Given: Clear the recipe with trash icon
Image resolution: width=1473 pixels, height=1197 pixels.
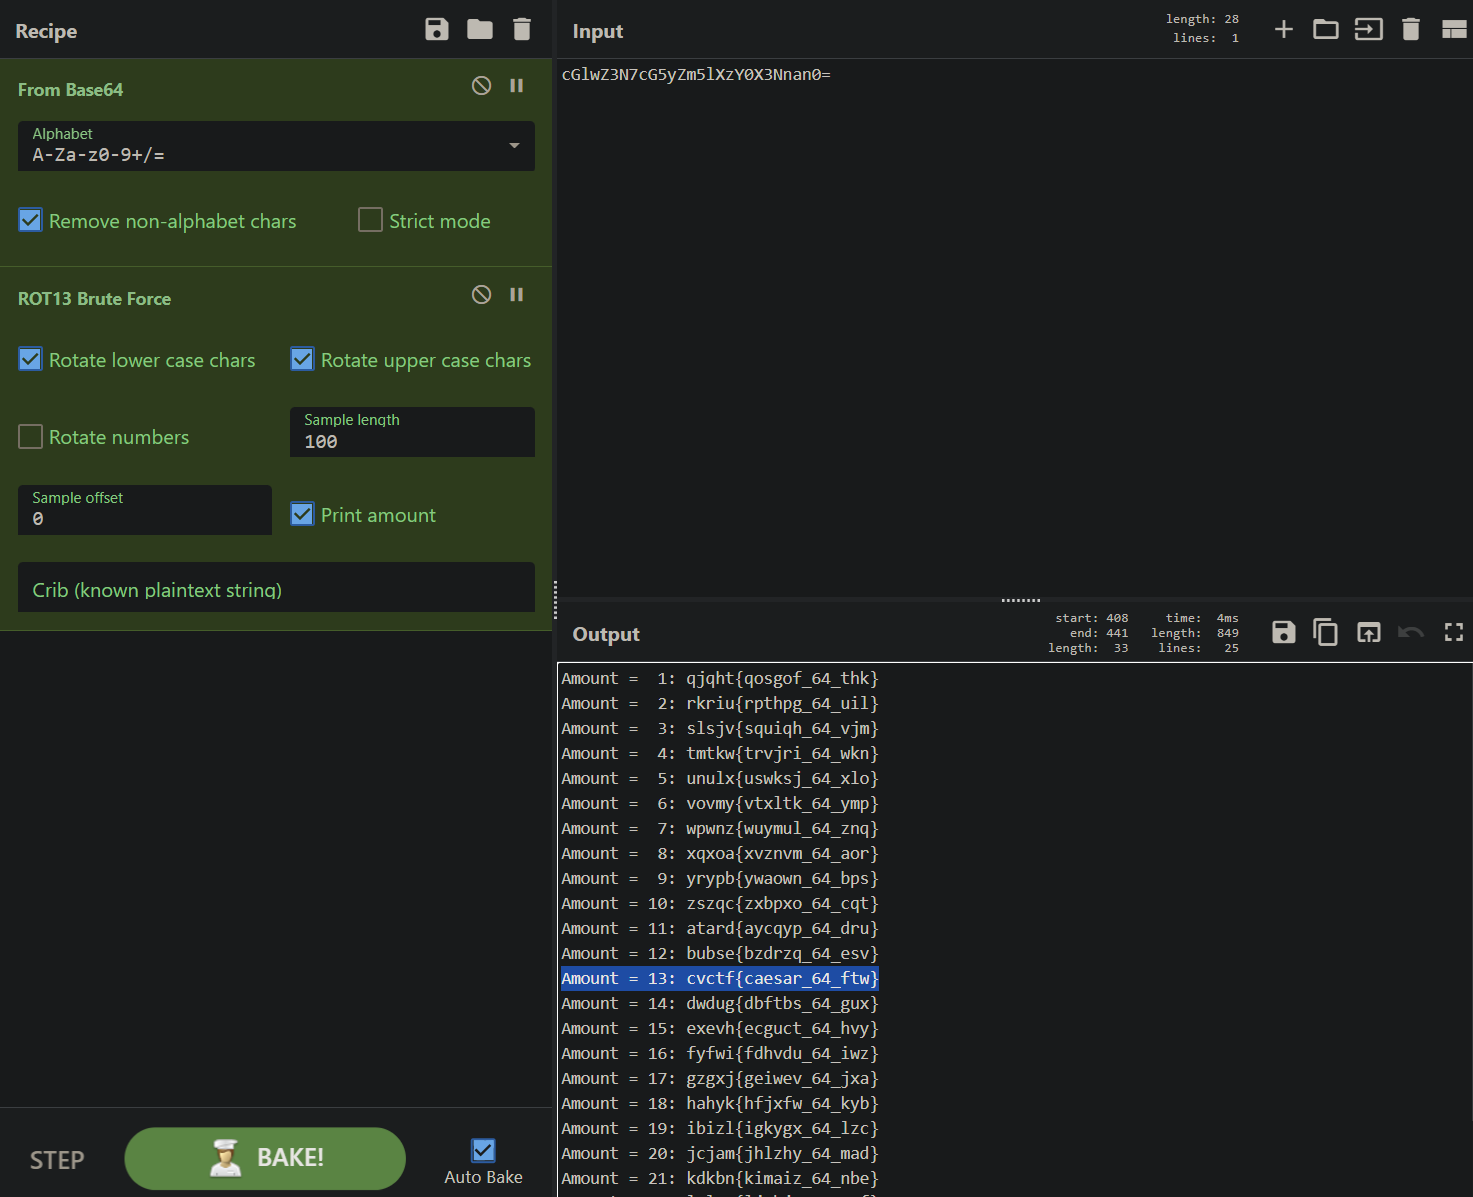Looking at the screenshot, I should click(x=522, y=29).
